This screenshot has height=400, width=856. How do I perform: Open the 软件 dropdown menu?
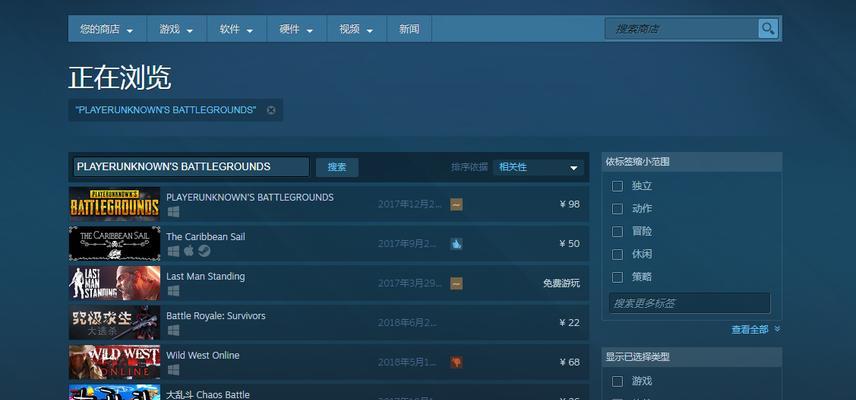pyautogui.click(x=236, y=29)
